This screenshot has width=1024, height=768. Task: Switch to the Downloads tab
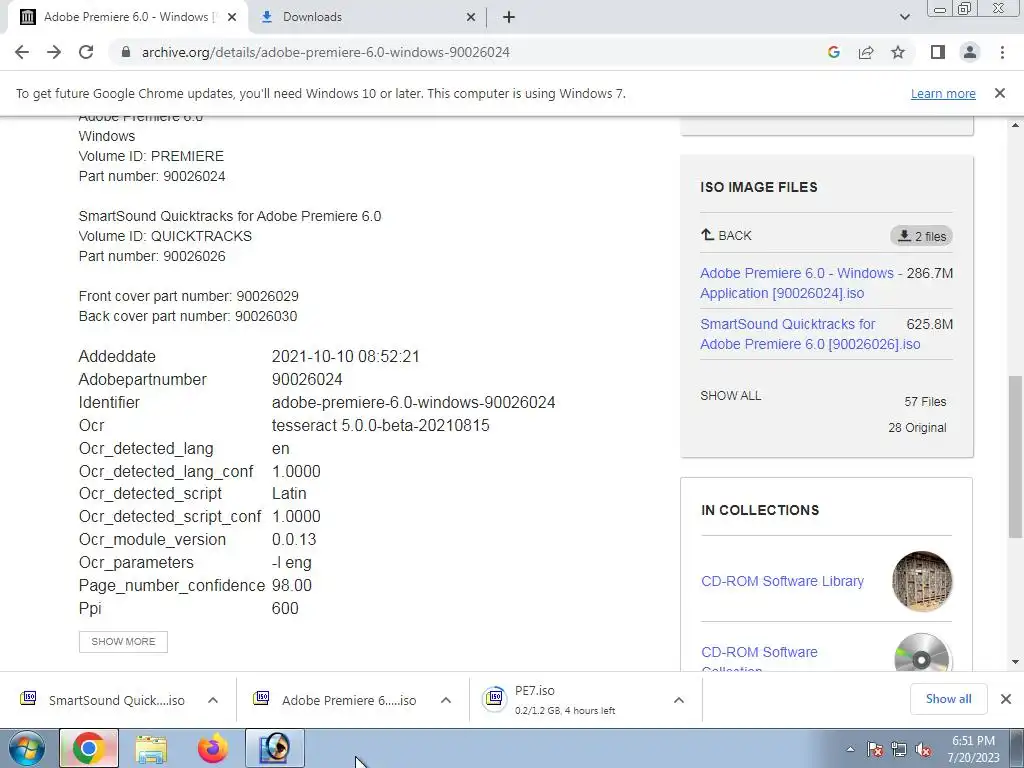click(366, 17)
